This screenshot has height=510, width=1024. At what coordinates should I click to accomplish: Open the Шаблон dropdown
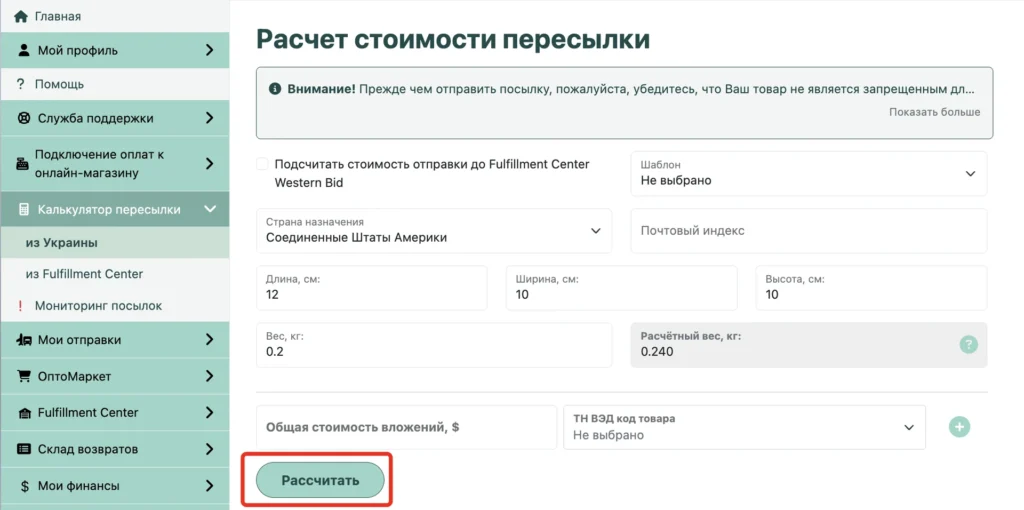coord(808,173)
